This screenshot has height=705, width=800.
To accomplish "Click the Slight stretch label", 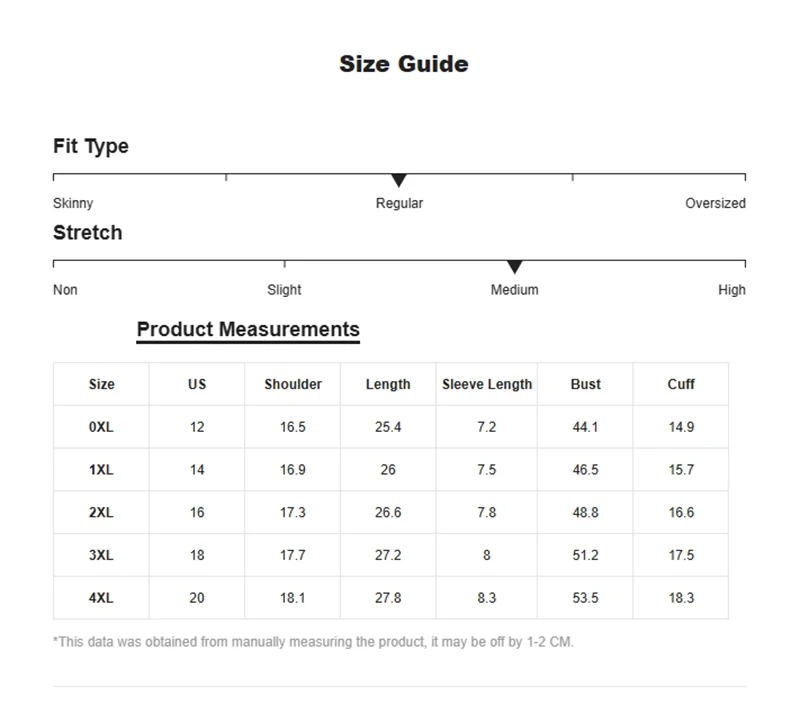I will [x=284, y=290].
